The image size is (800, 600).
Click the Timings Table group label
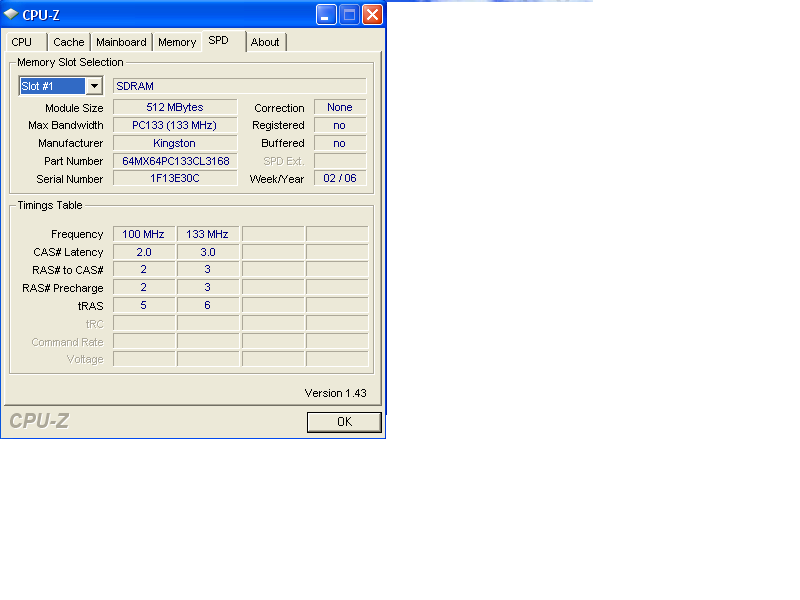tap(50, 205)
